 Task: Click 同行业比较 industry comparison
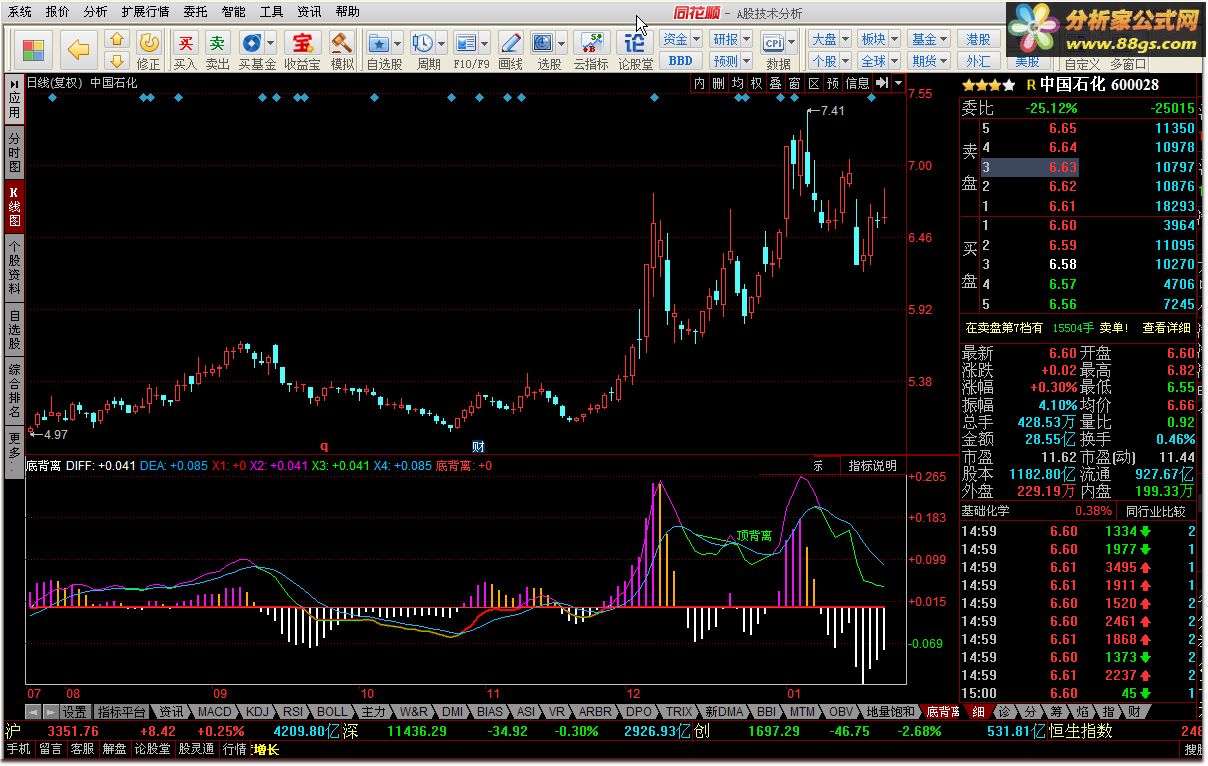coord(1155,511)
